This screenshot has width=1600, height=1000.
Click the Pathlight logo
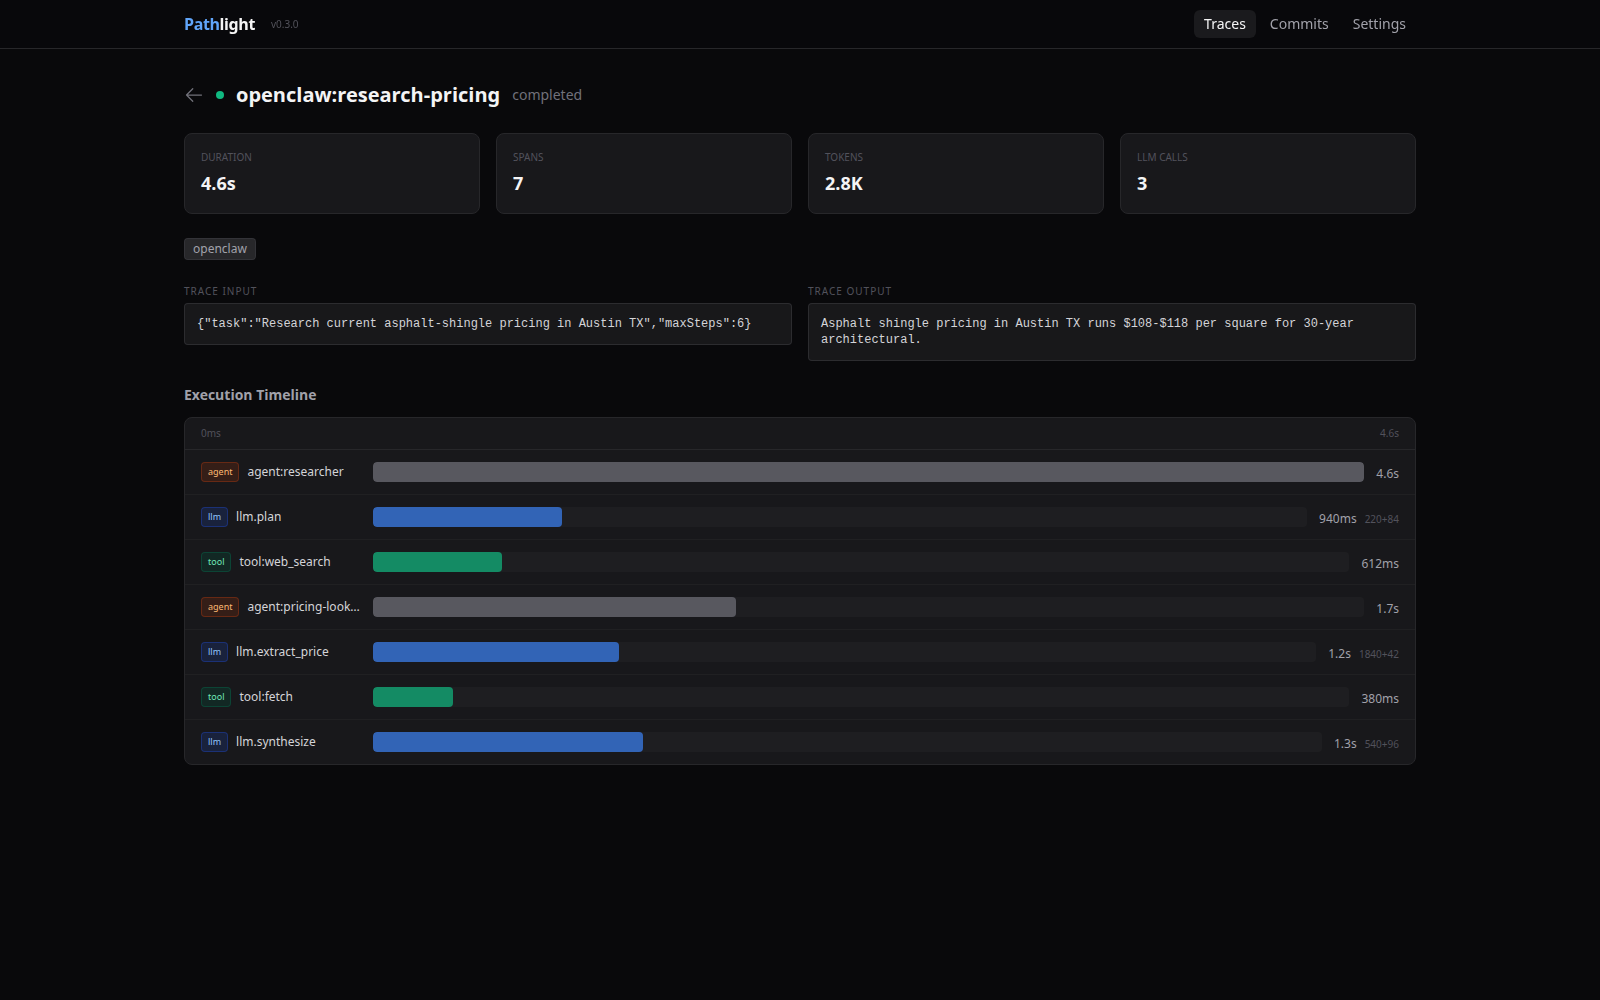click(220, 24)
